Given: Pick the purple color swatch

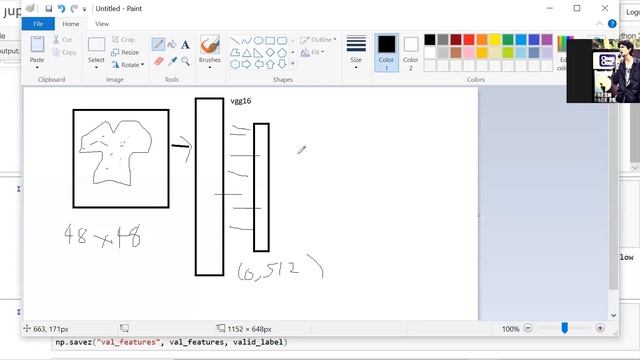Looking at the screenshot, I should coord(547,40).
